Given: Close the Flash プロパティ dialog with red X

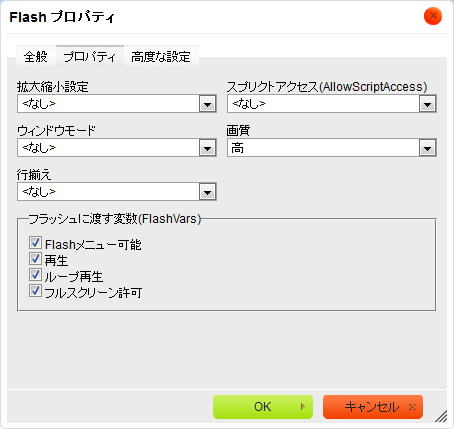Looking at the screenshot, I should pos(433,16).
